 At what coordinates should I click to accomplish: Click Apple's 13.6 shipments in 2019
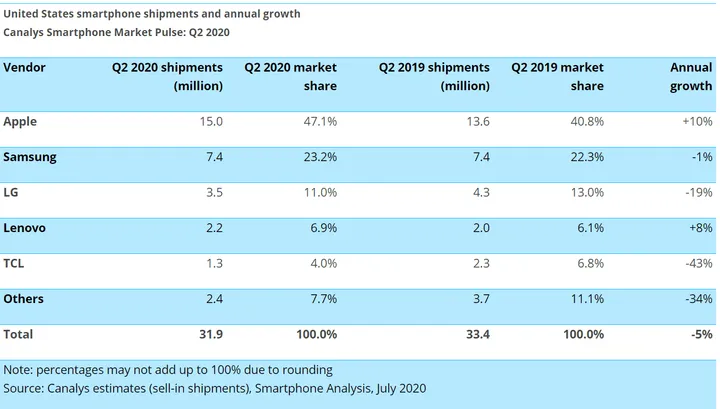(x=478, y=122)
